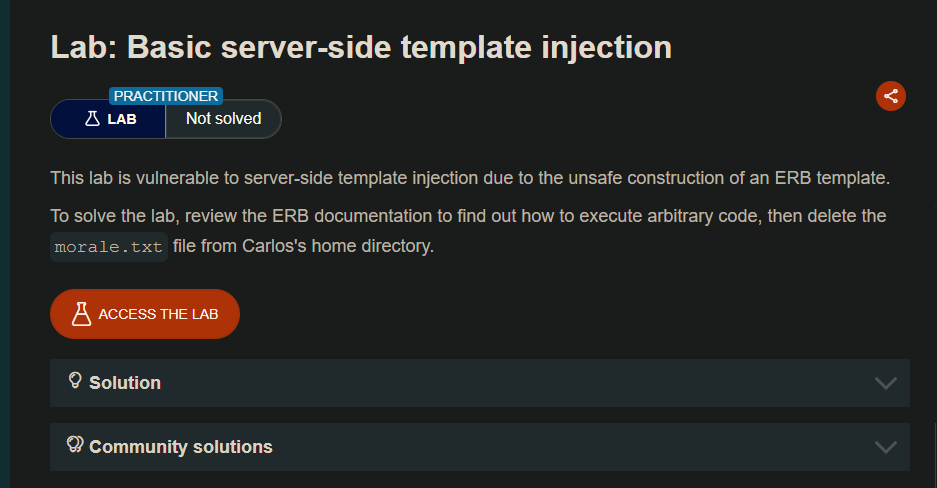Click the PRACTITIONER difficulty tag
Screen dimensions: 937x488
[166, 96]
